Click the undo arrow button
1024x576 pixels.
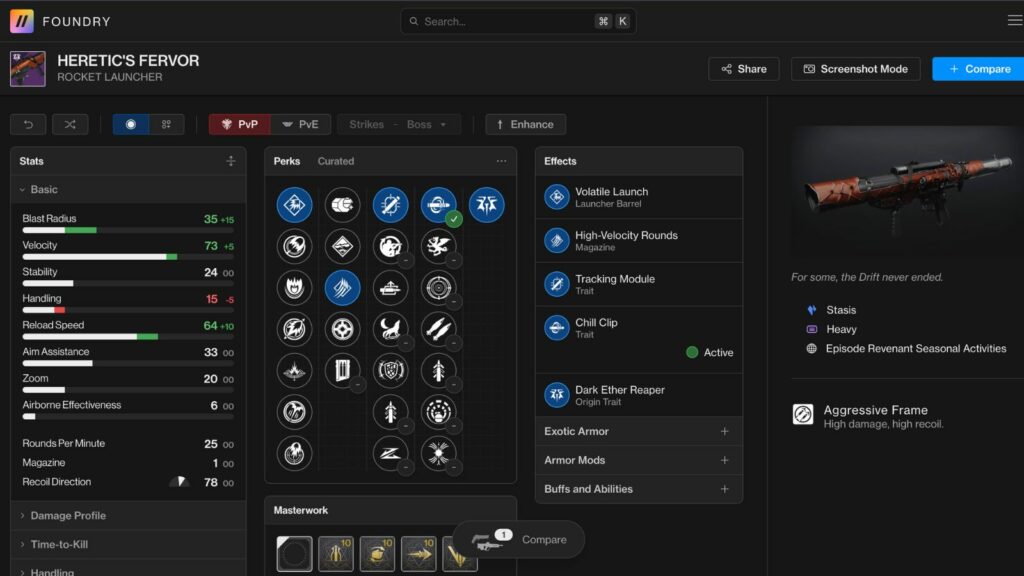click(x=28, y=124)
